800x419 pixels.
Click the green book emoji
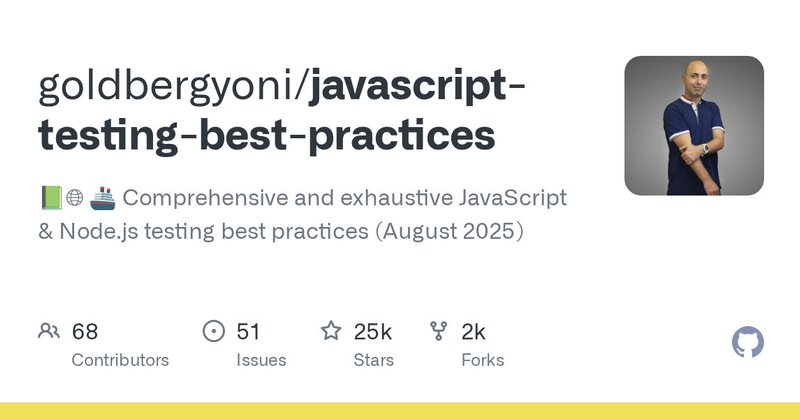52,198
